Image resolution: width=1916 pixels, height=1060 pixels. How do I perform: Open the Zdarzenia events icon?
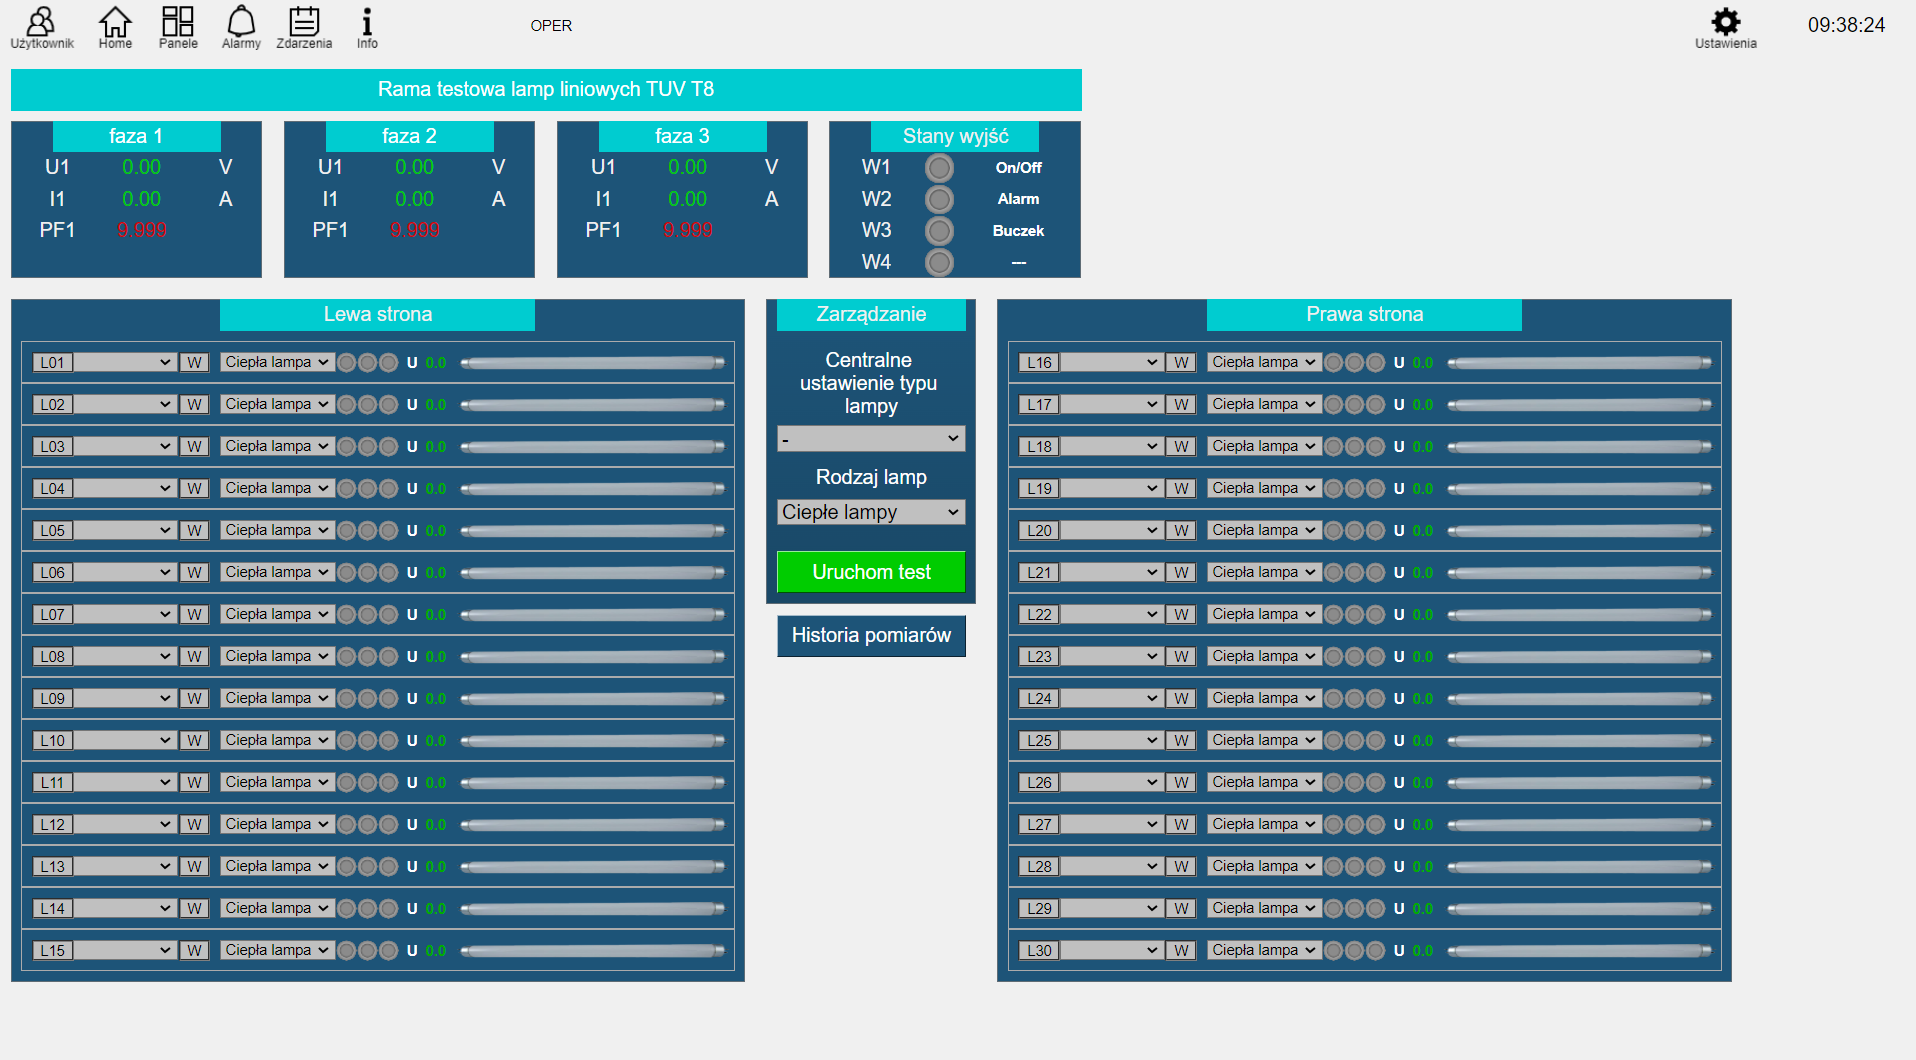click(x=304, y=26)
